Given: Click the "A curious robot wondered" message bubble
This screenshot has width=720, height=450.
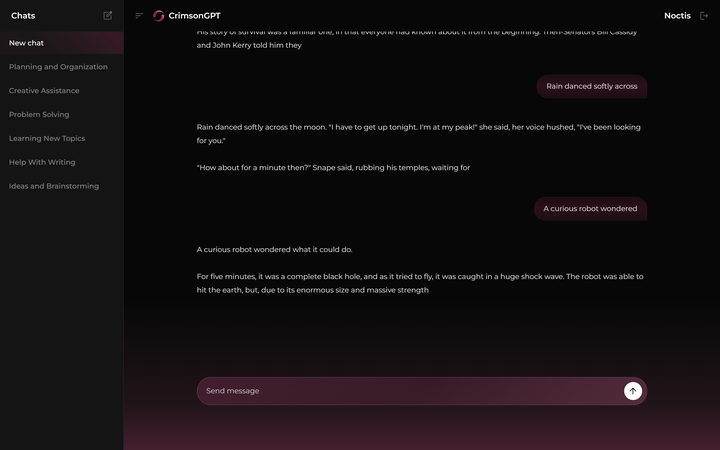Looking at the screenshot, I should [x=590, y=209].
